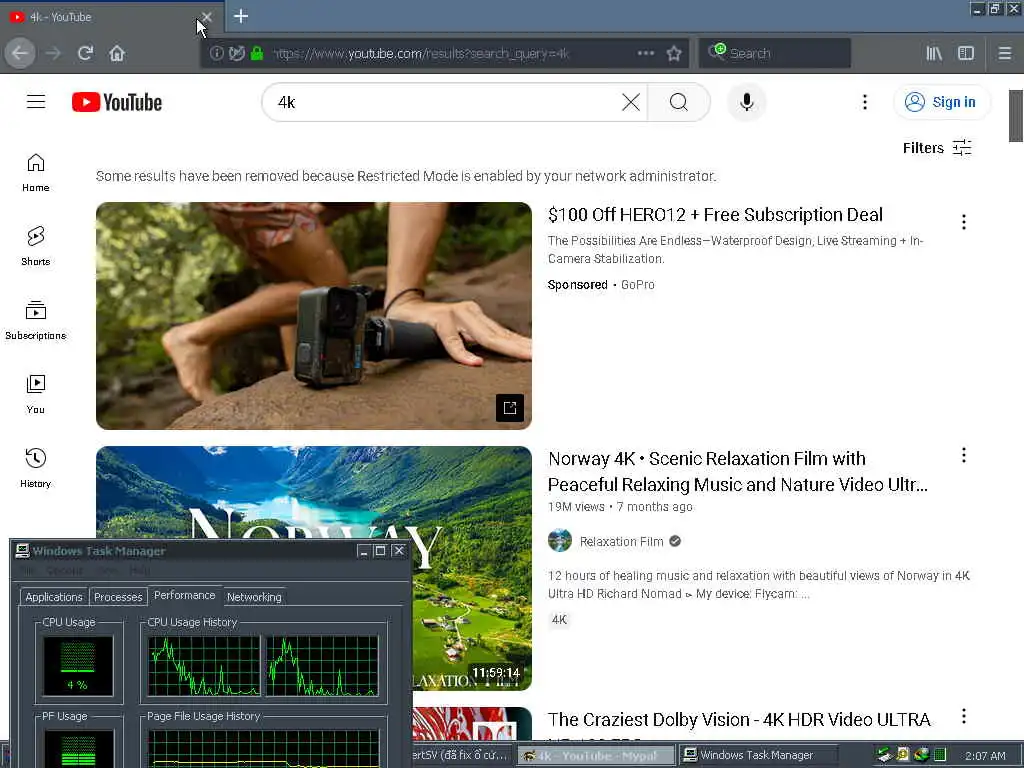
Task: Open the browser library icon
Action: click(934, 53)
